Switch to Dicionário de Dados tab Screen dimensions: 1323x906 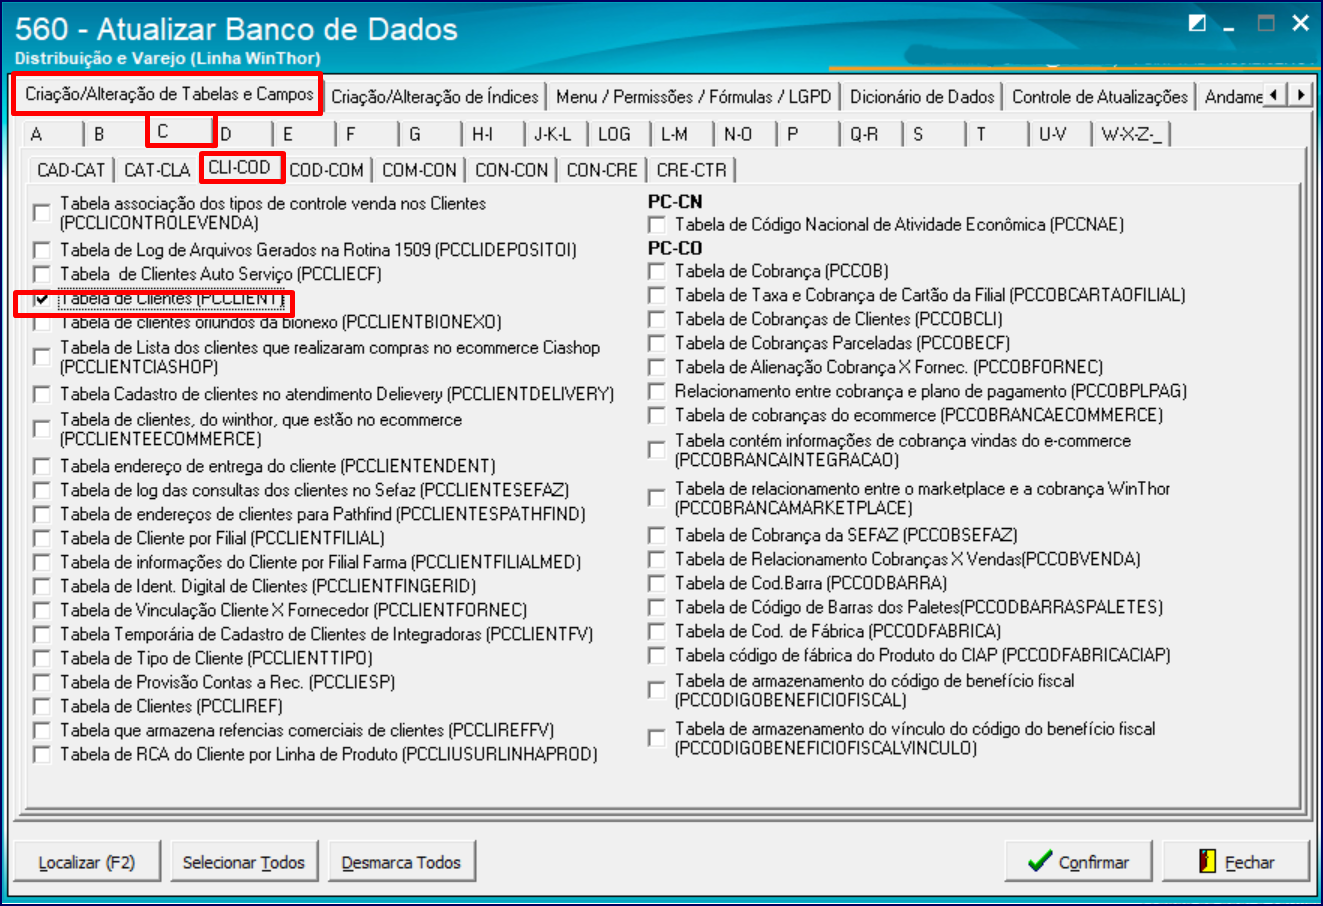tap(922, 97)
